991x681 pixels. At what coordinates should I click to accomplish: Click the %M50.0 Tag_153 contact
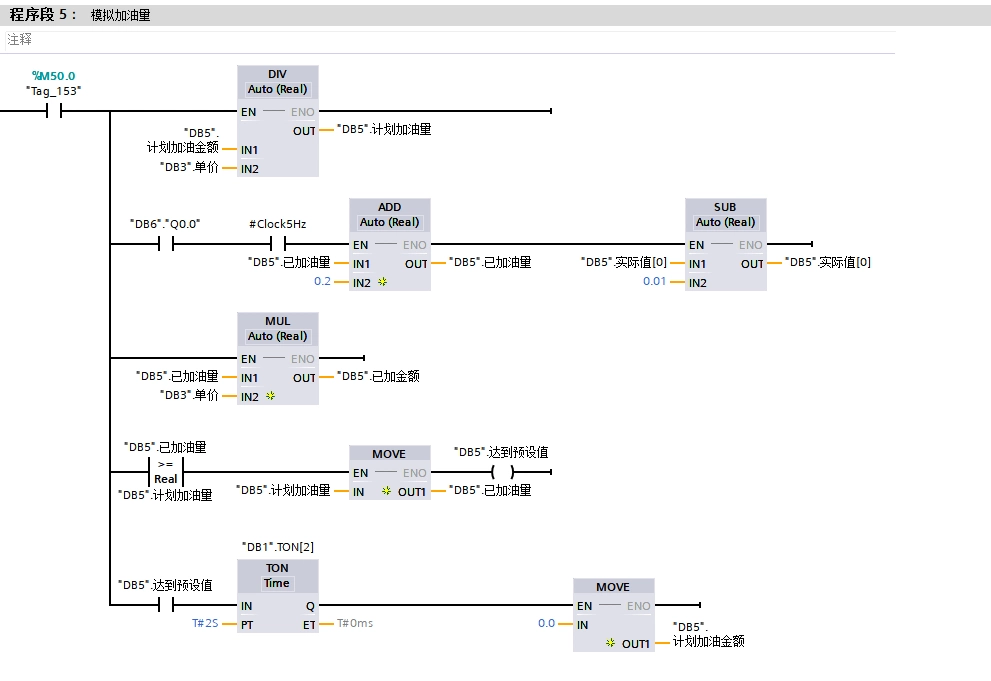[54, 111]
